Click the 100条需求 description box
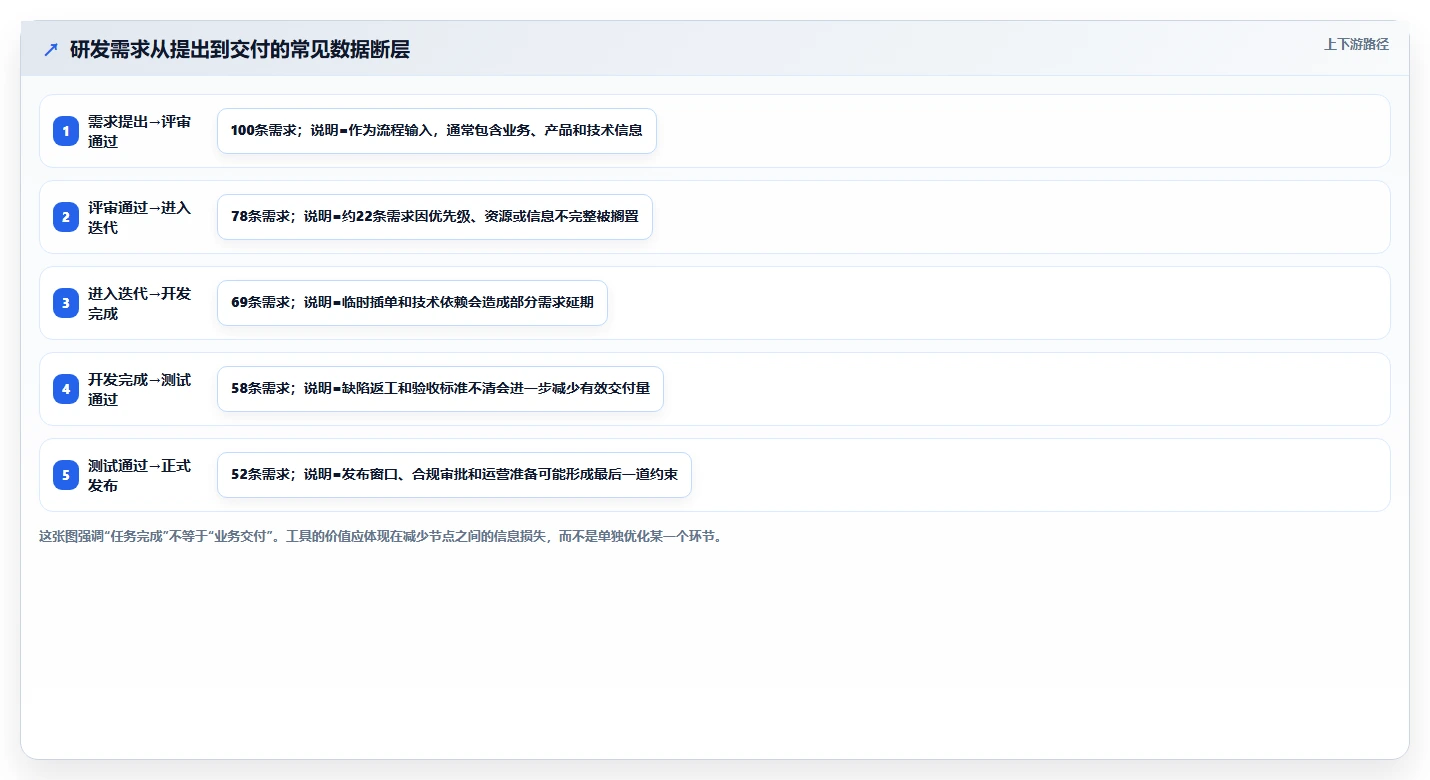Image resolution: width=1430 pixels, height=780 pixels. [437, 131]
